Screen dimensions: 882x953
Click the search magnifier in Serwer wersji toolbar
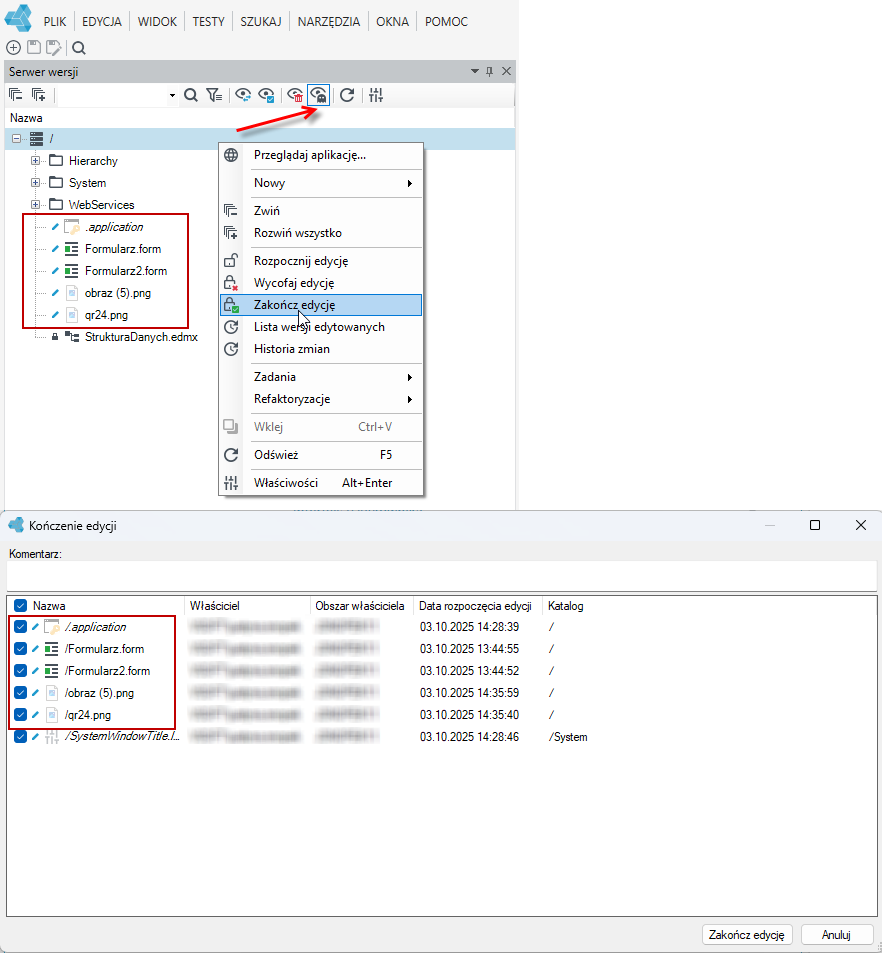click(191, 95)
